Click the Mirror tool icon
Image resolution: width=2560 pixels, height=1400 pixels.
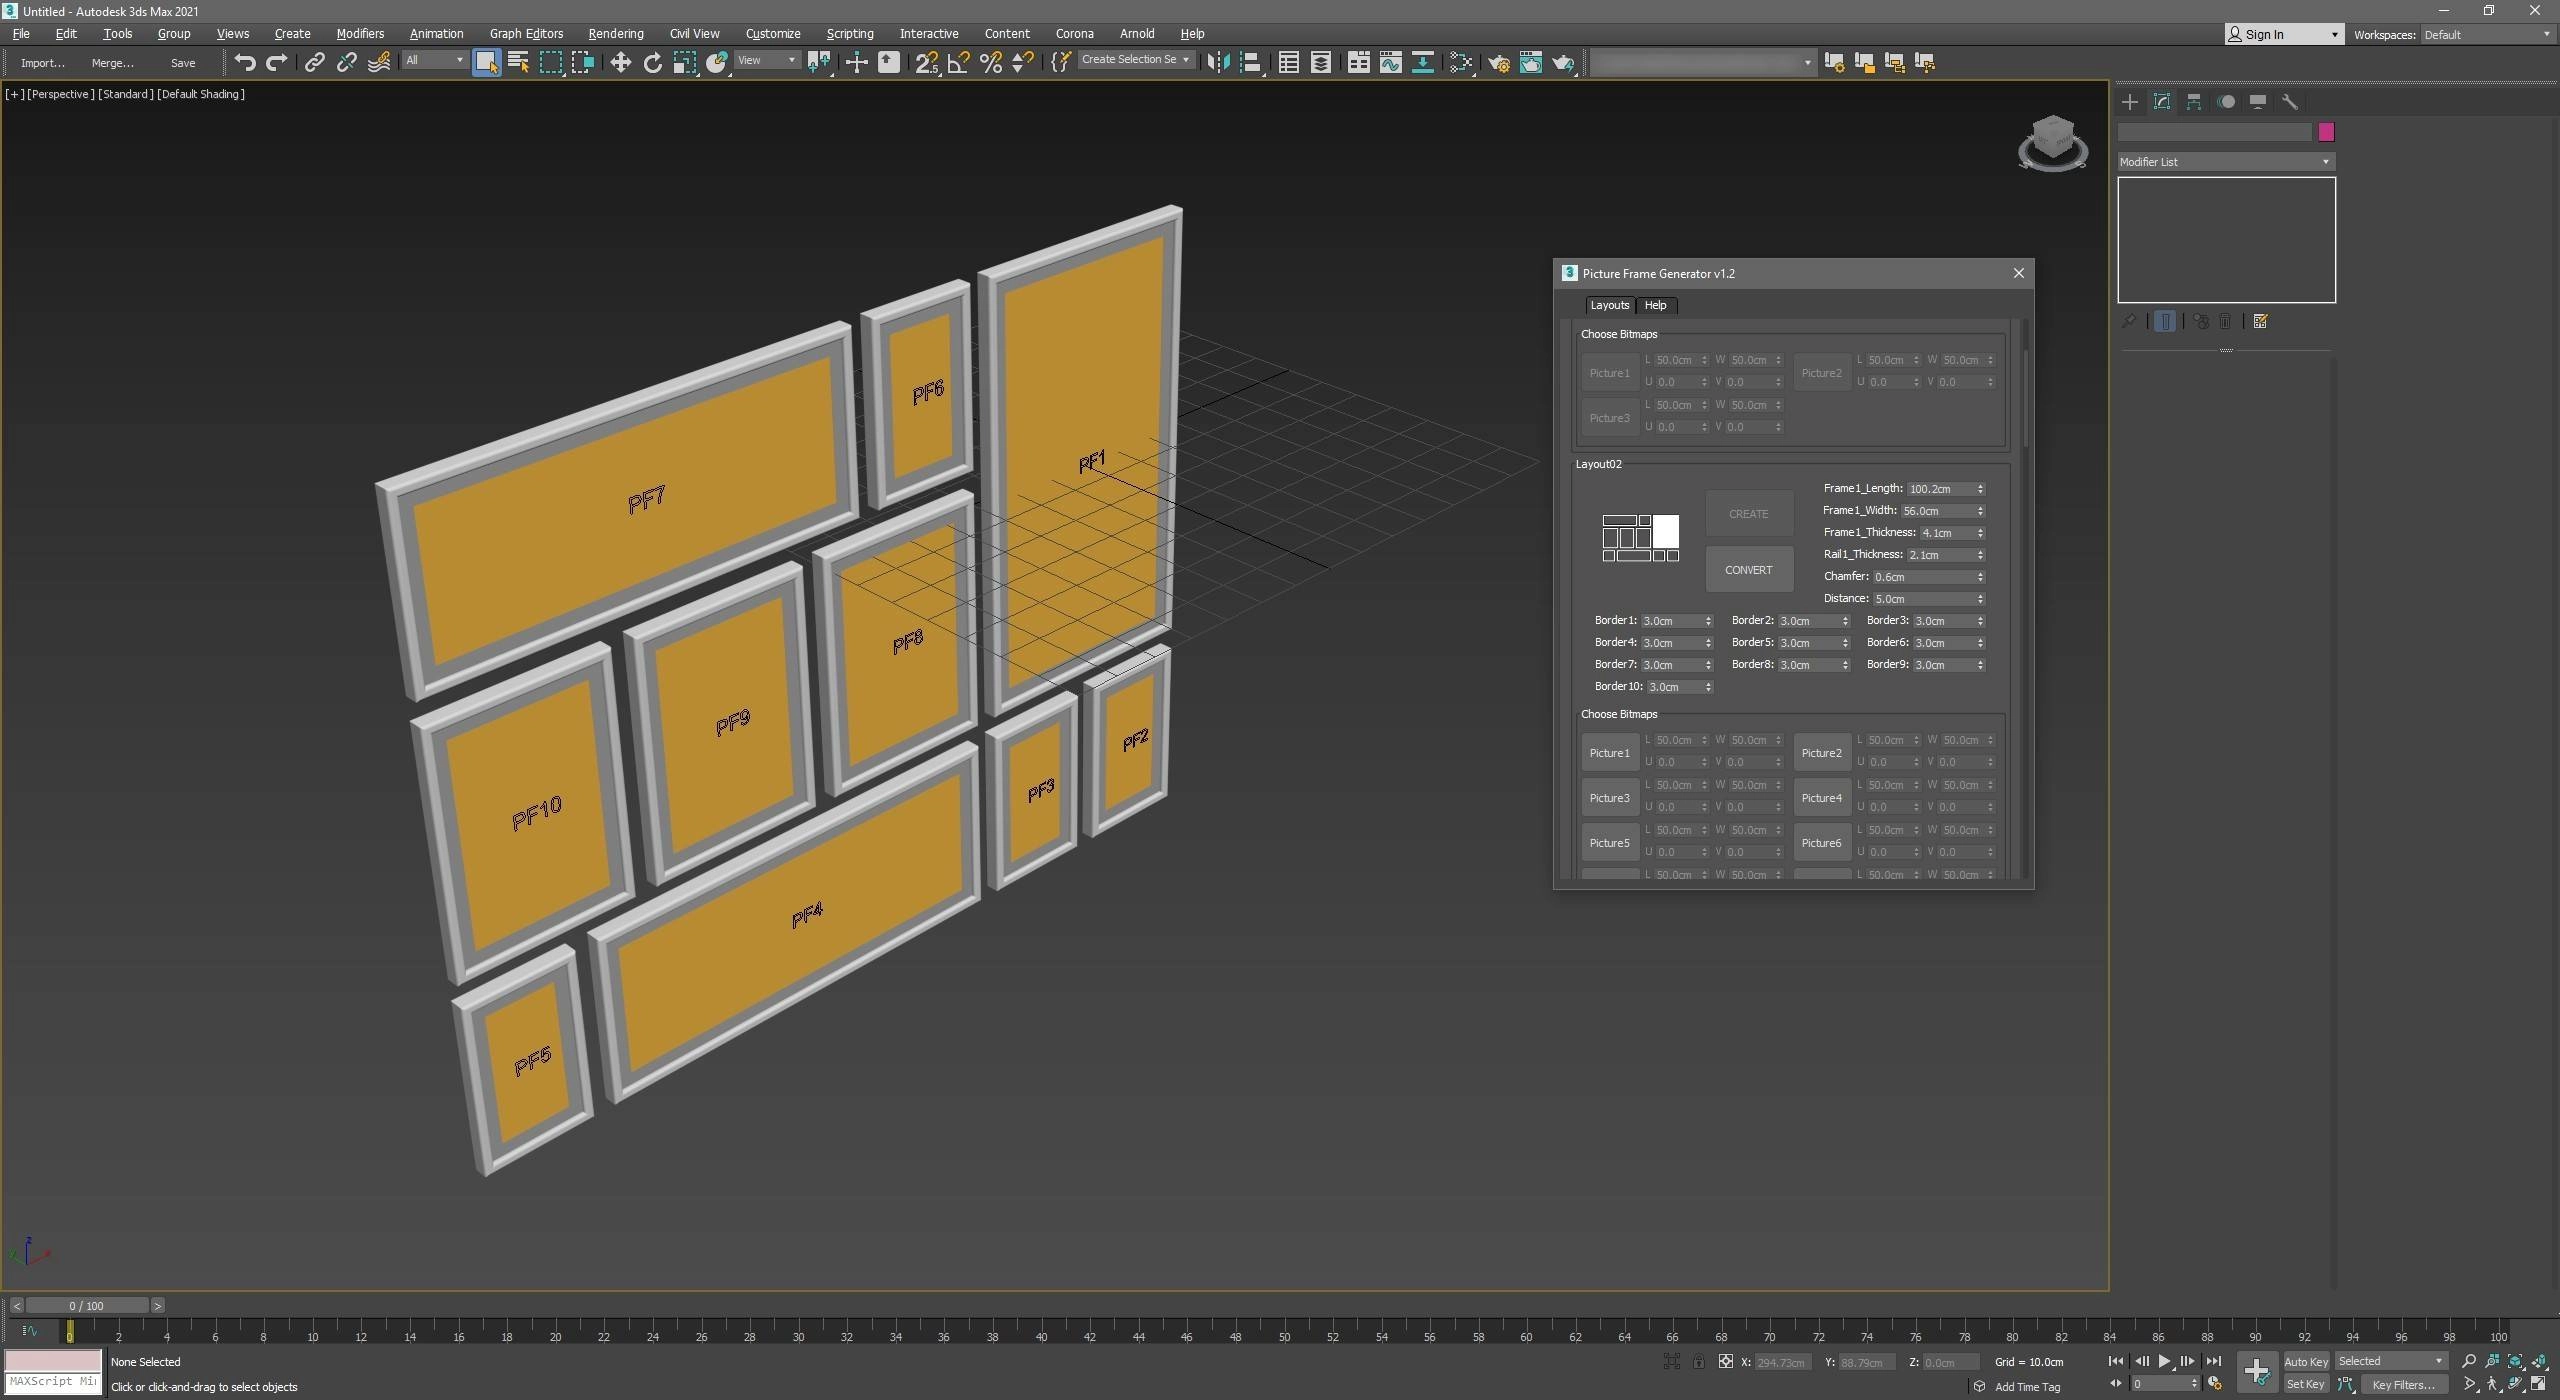[x=1218, y=62]
